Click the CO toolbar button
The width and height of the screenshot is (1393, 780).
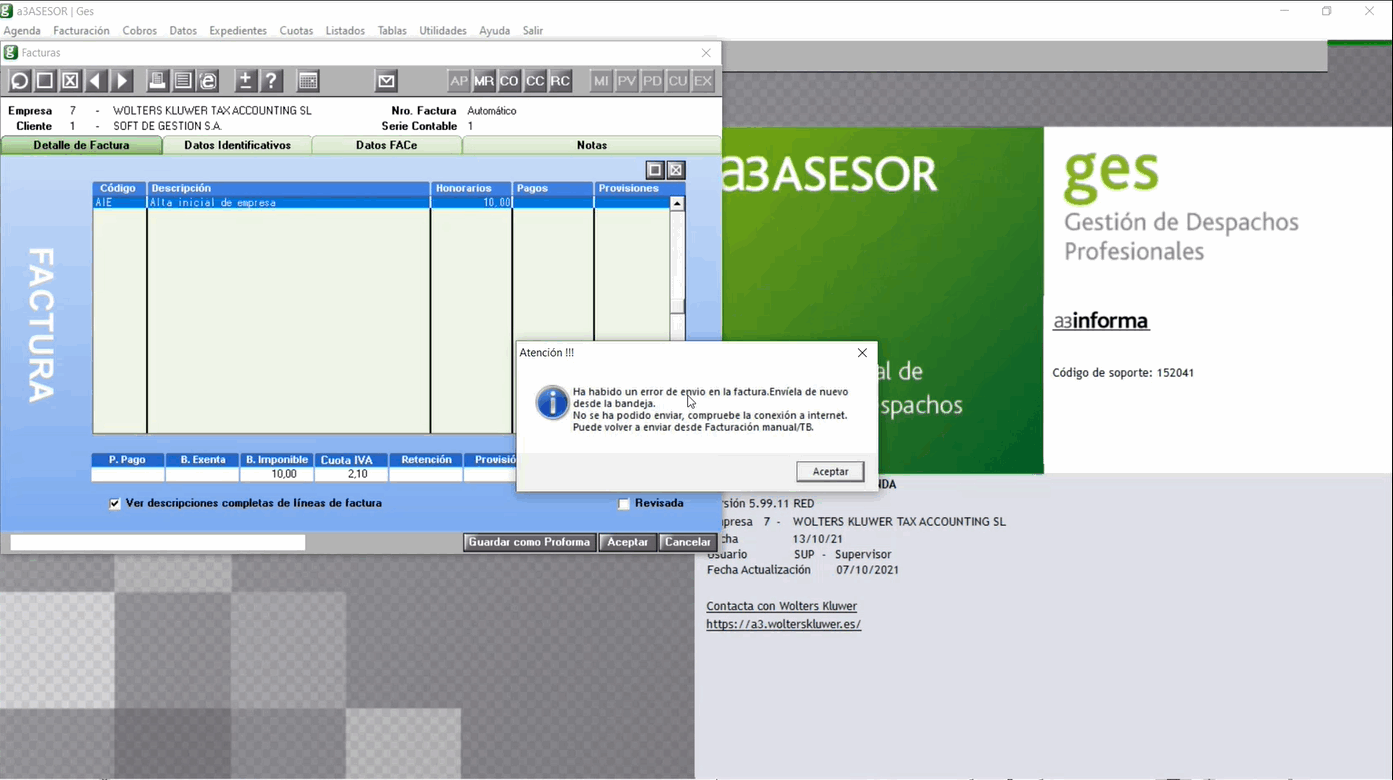pos(509,81)
